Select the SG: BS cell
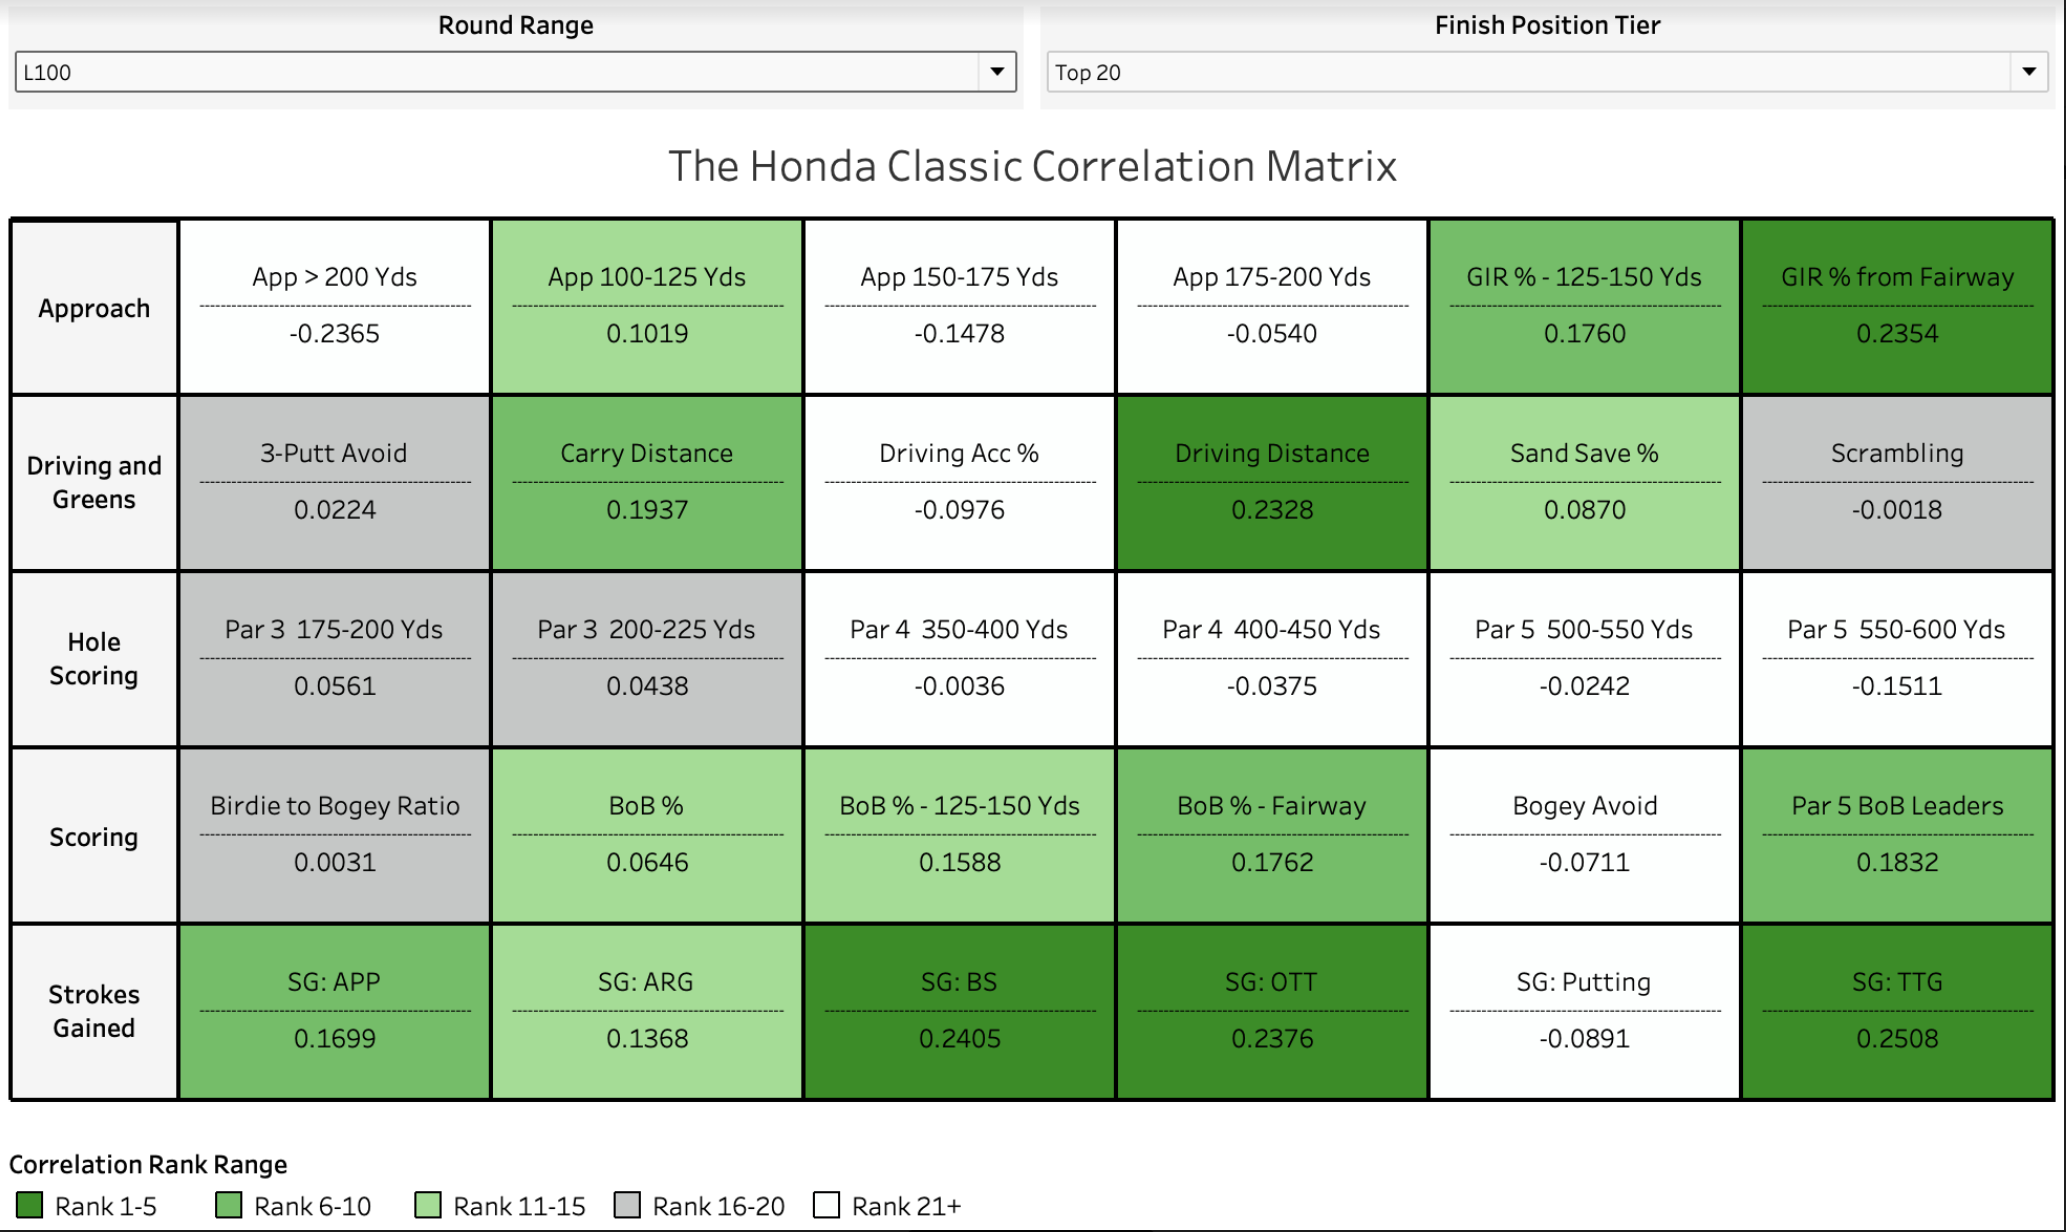The image size is (2066, 1232). click(960, 1011)
